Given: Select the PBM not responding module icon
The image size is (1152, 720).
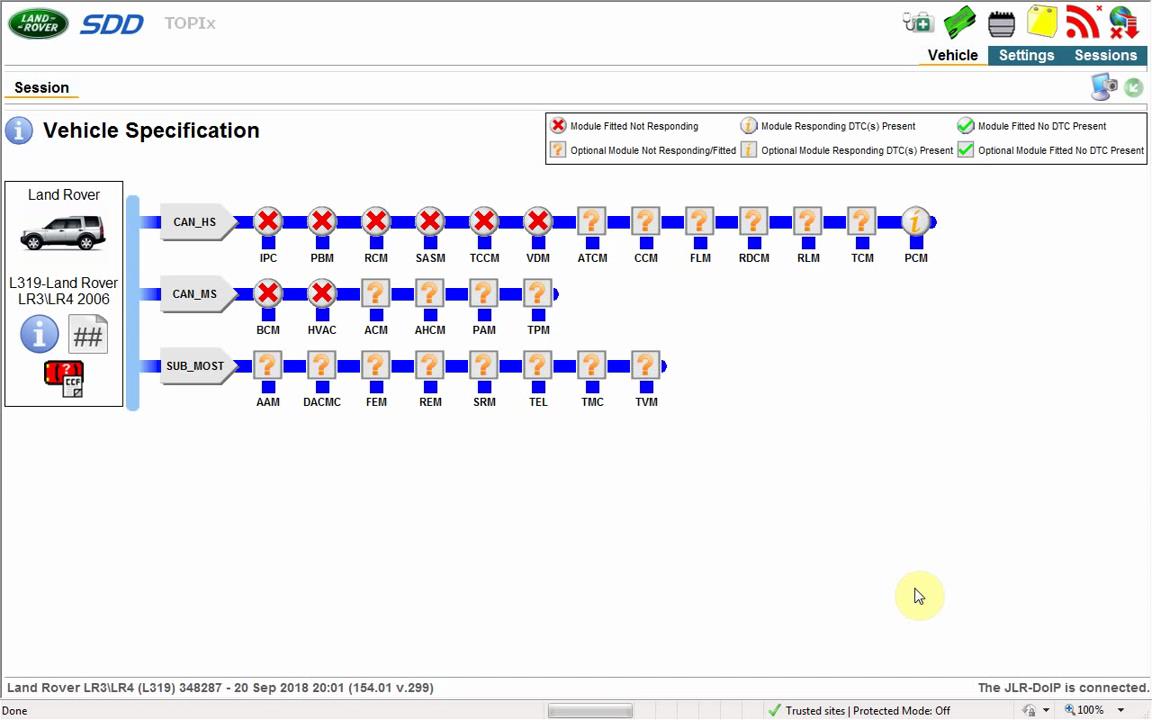Looking at the screenshot, I should coord(322,221).
